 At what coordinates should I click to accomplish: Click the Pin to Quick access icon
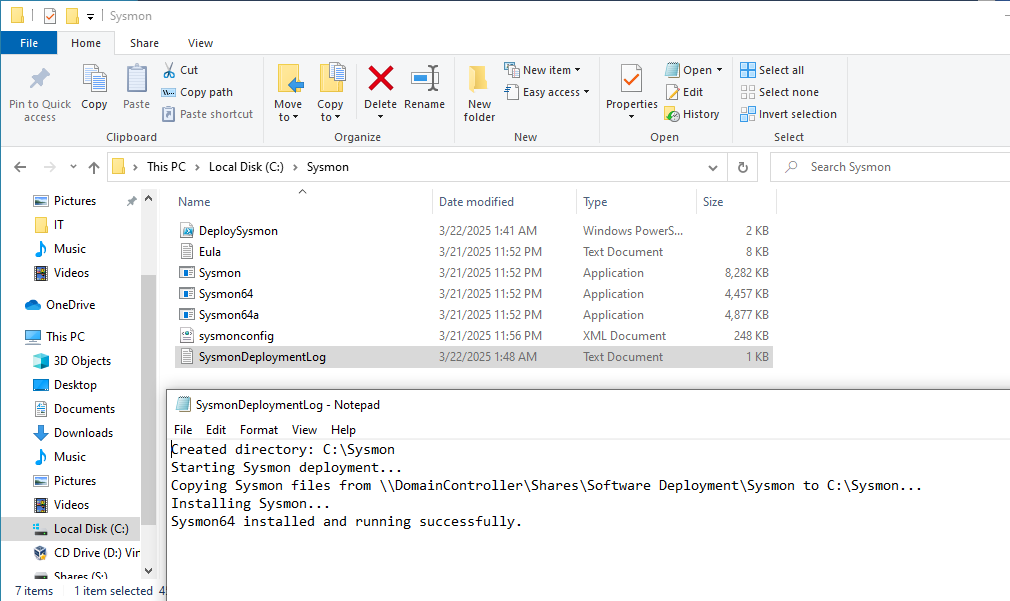point(40,80)
